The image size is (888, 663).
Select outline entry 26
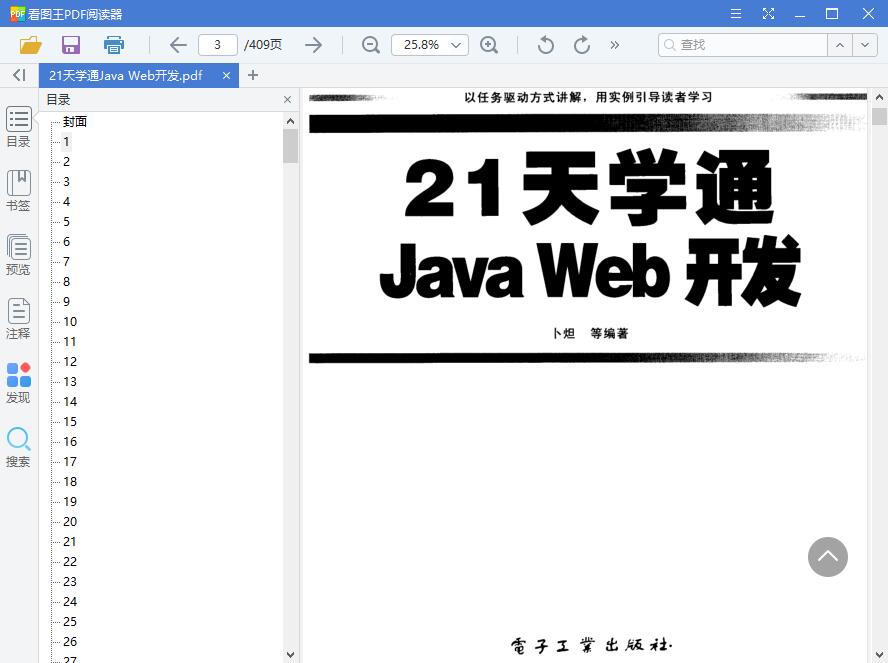[x=70, y=641]
